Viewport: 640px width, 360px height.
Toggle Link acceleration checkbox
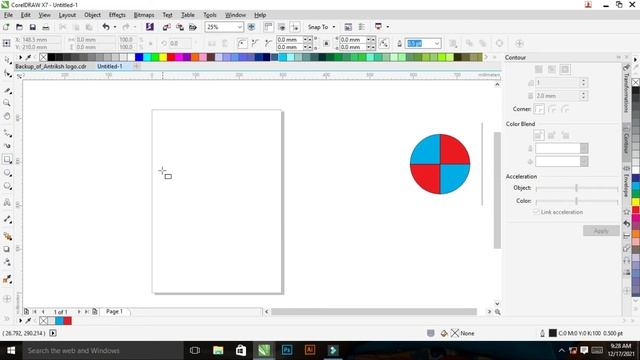pos(536,212)
